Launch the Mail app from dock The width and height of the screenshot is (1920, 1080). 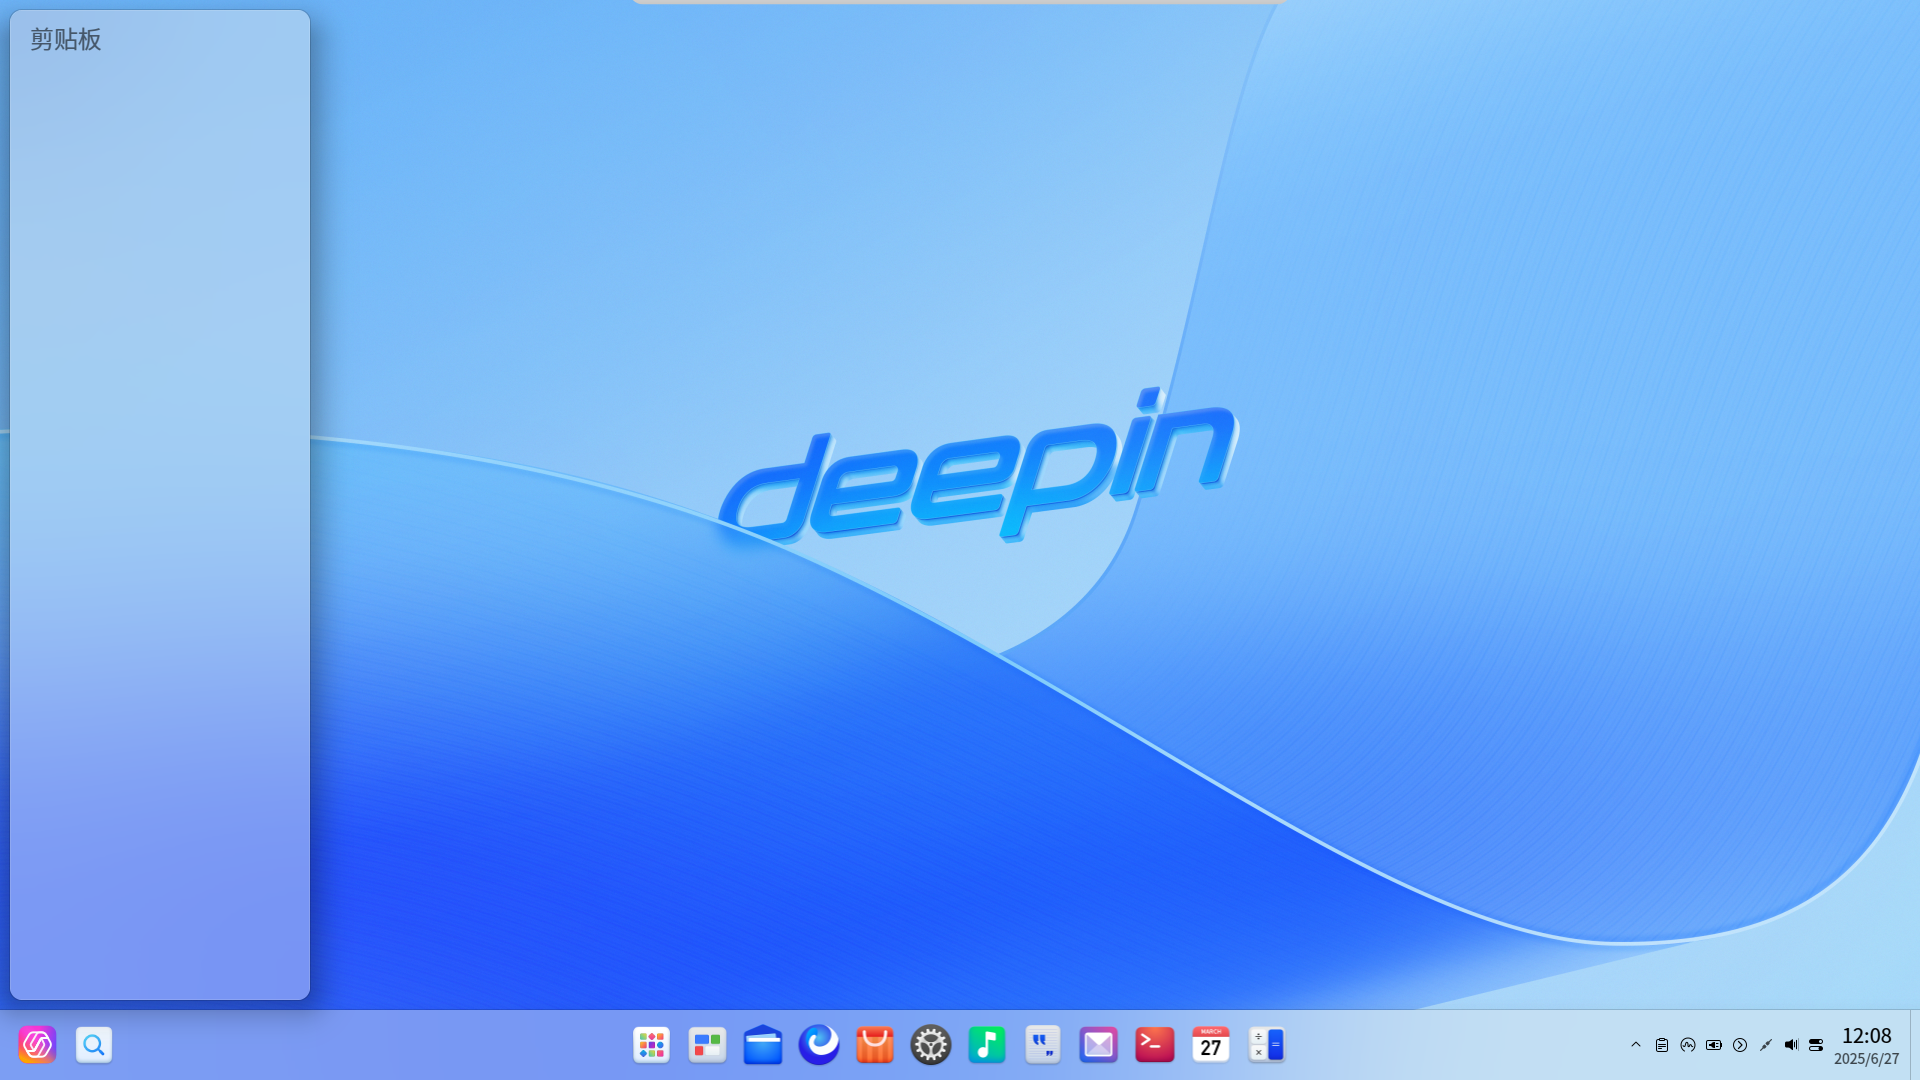pyautogui.click(x=1099, y=1045)
